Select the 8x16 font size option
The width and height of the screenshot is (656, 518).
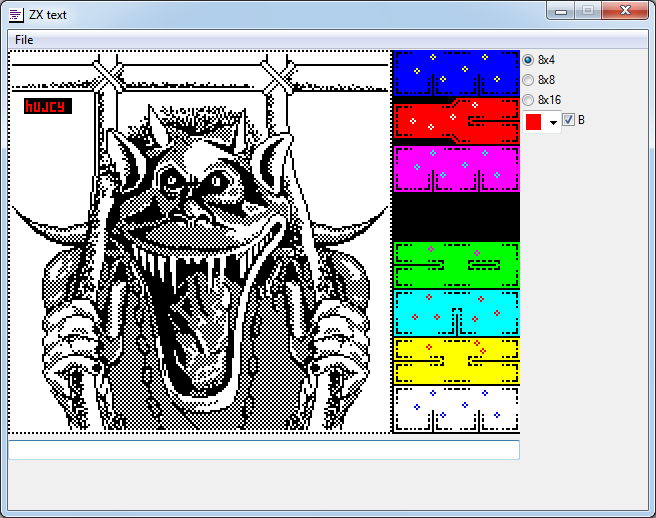point(542,100)
